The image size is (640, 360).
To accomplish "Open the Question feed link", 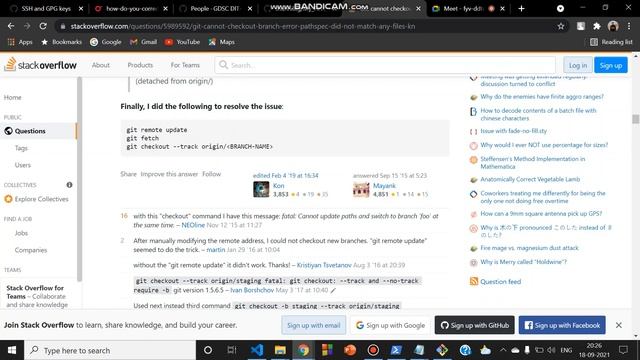I will pos(500,282).
